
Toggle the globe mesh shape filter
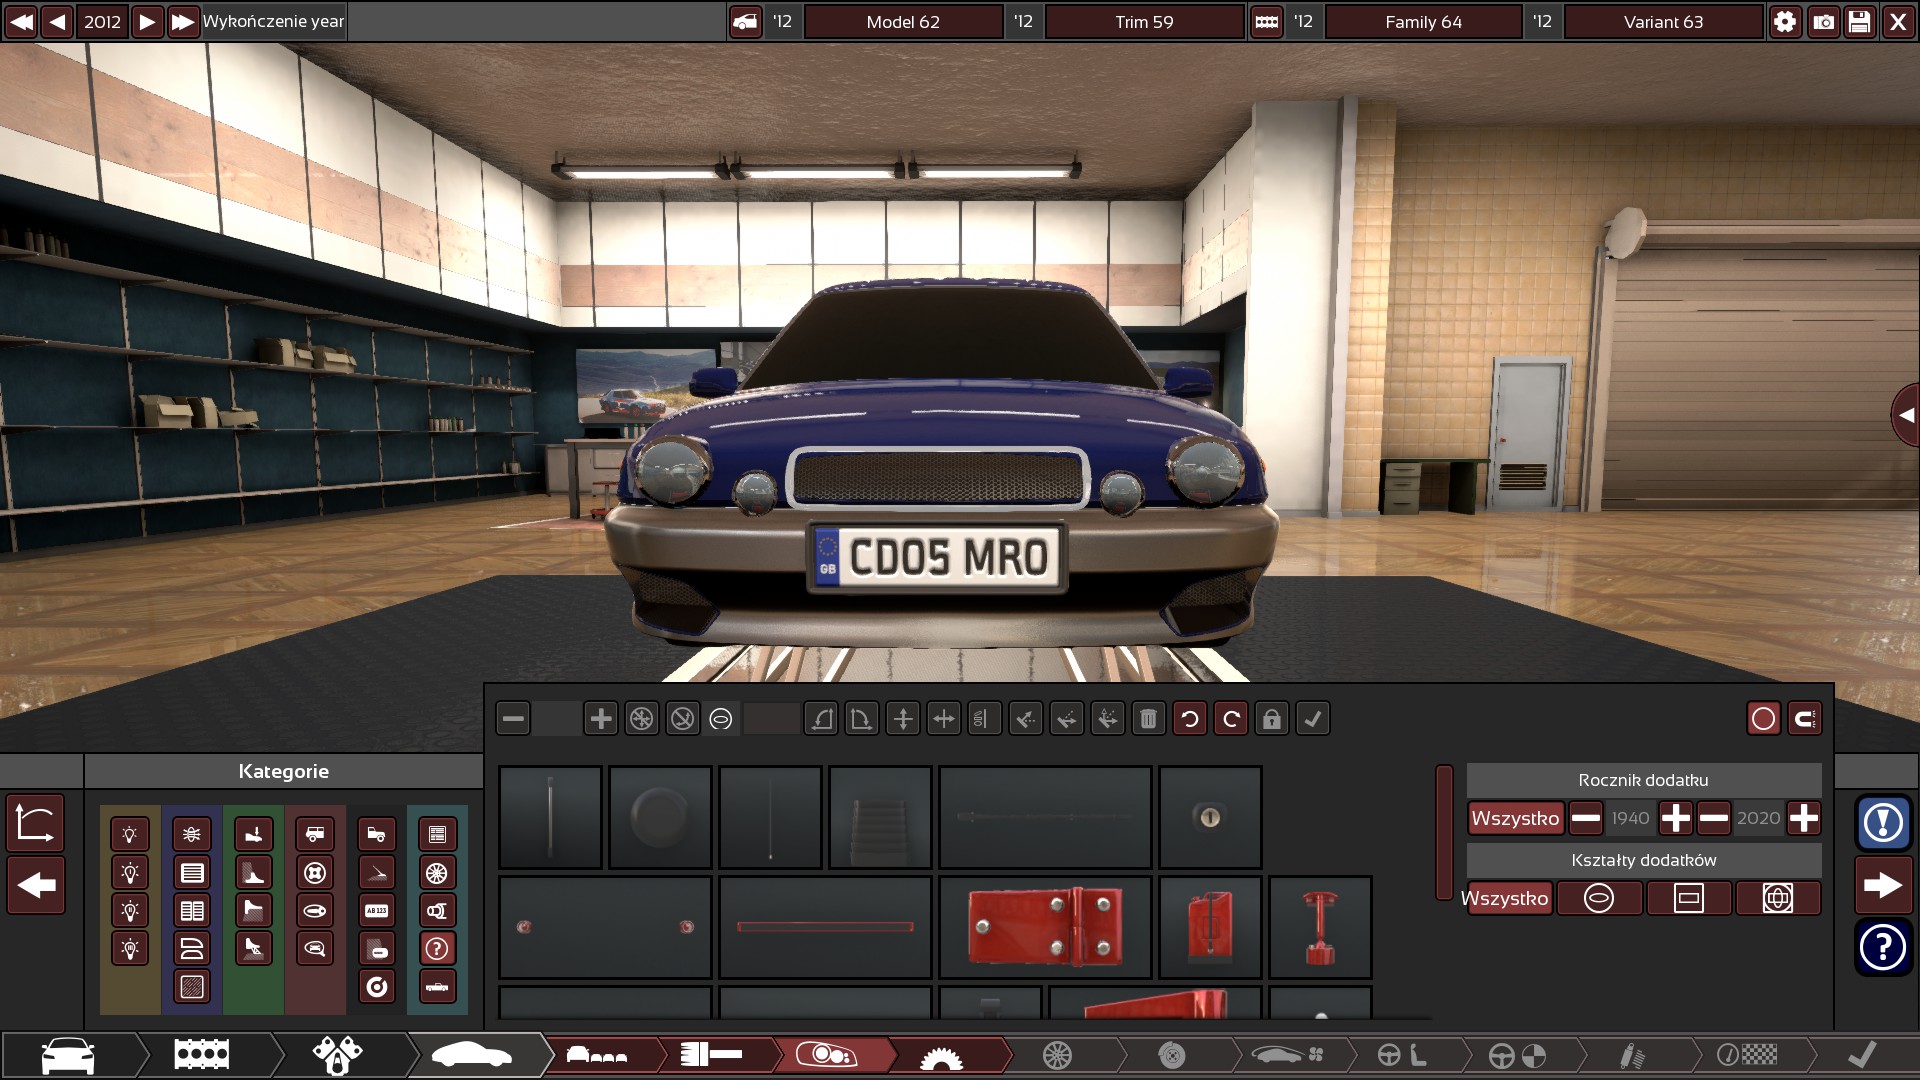point(1778,898)
